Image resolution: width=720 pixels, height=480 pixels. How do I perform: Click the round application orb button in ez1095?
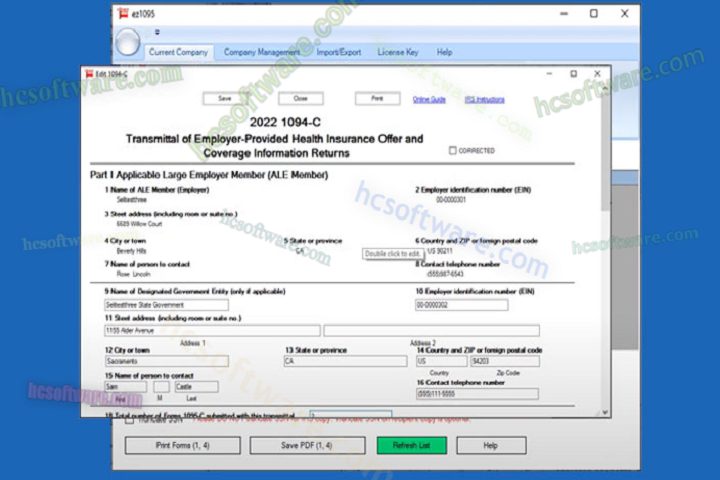coord(127,42)
